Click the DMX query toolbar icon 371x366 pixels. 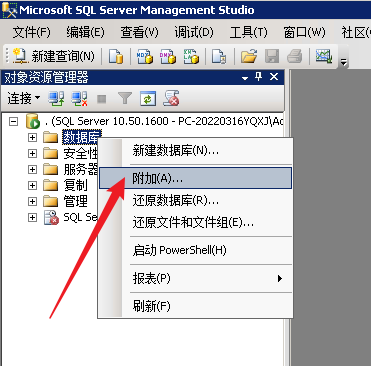click(168, 56)
